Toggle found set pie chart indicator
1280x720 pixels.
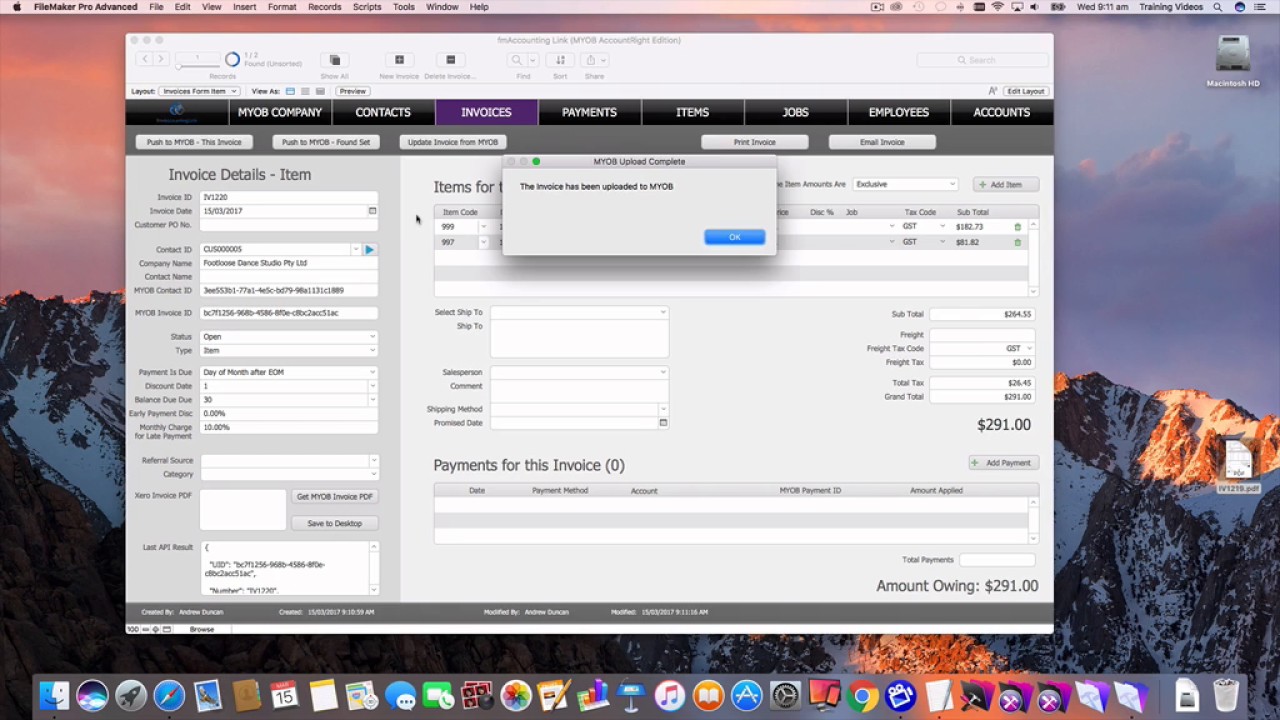point(232,60)
